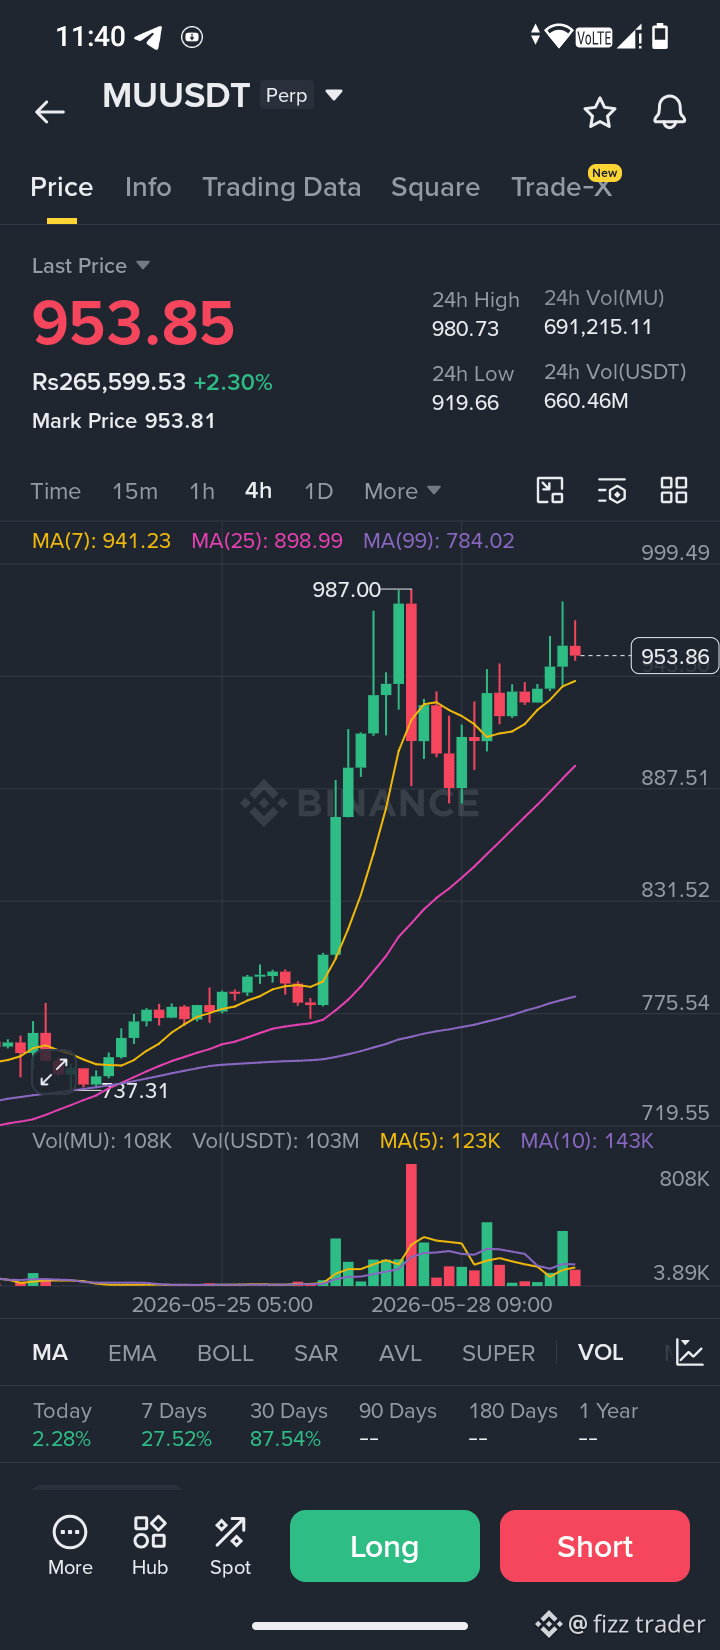This screenshot has height=1650, width=720.
Task: Open indicator chart icon beside VOL
Action: pos(690,1353)
